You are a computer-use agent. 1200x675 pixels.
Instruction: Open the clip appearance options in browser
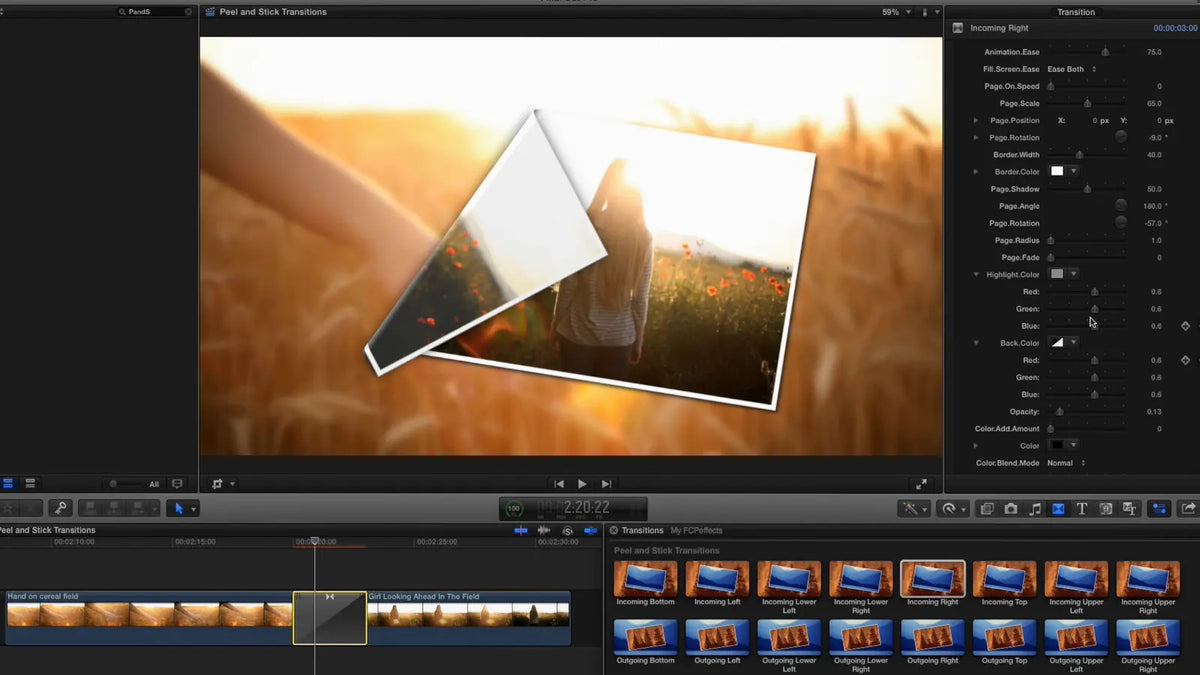tap(178, 484)
